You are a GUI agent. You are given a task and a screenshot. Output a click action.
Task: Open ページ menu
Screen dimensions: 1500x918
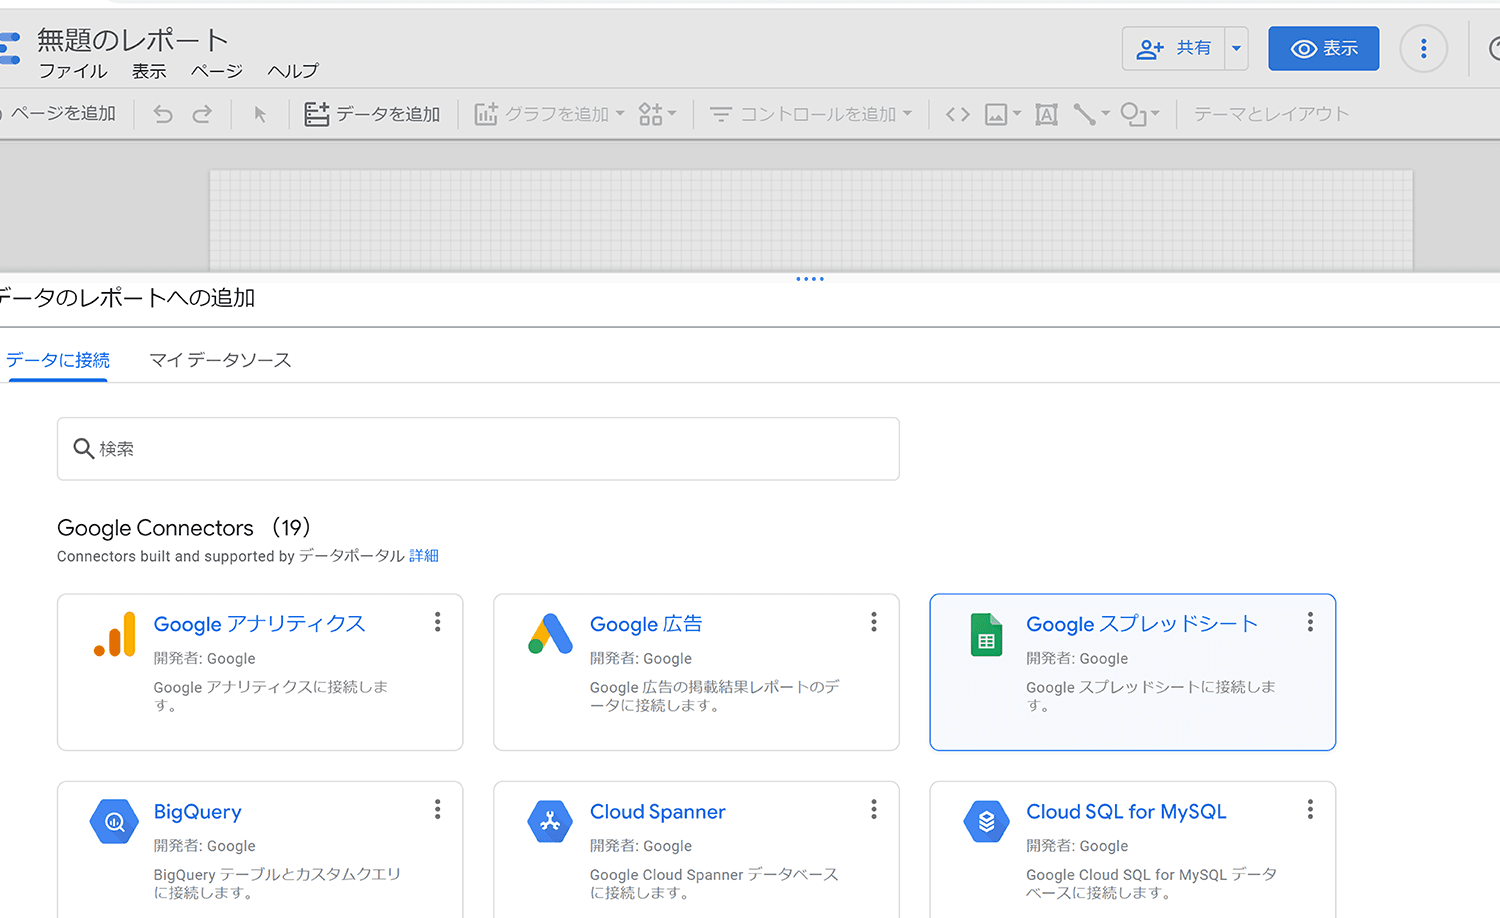click(x=217, y=71)
